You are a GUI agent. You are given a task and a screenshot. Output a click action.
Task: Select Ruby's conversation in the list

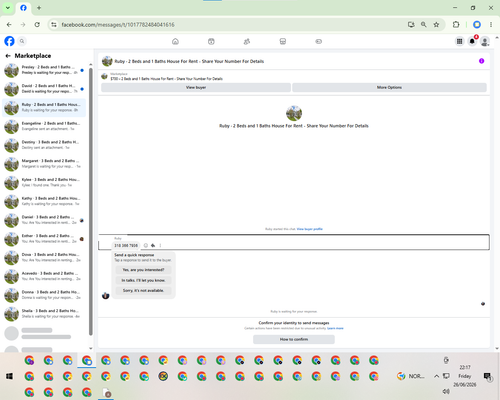44,107
